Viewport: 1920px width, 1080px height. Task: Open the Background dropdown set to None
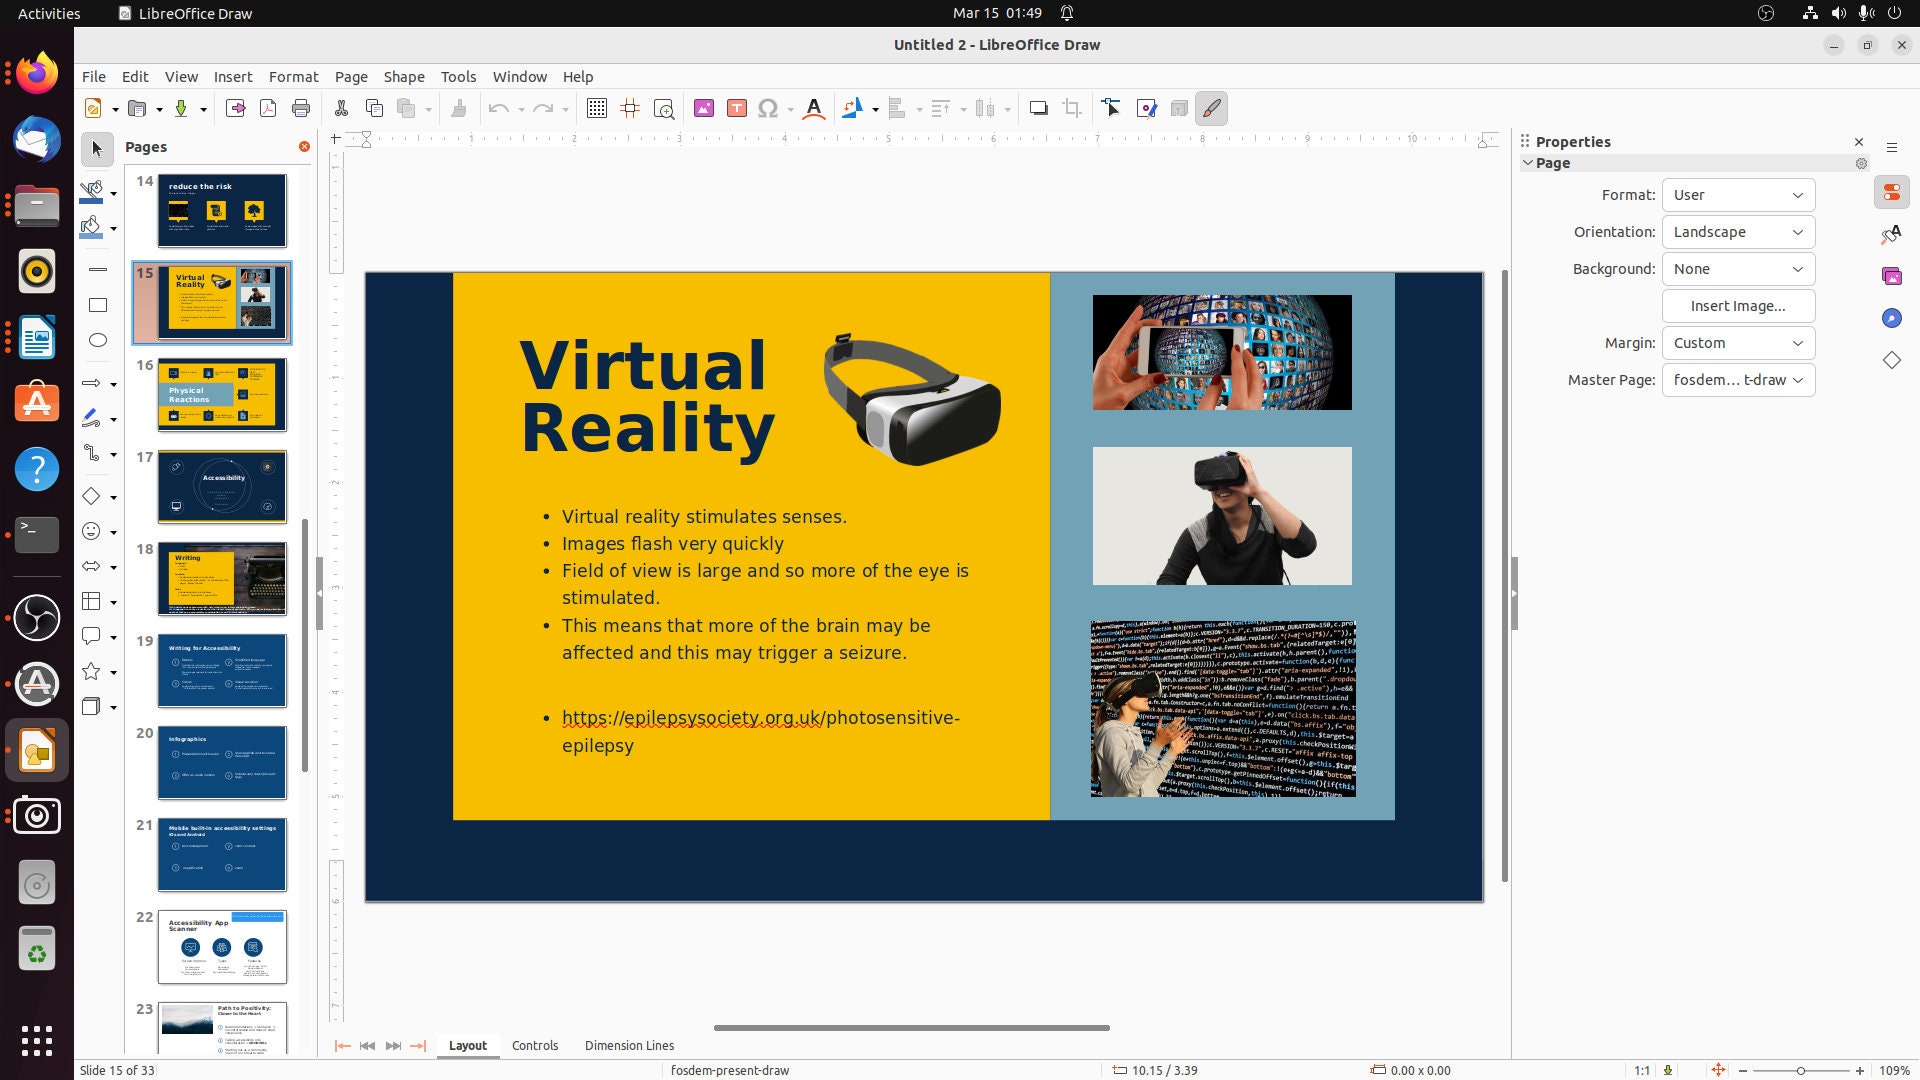coord(1738,268)
